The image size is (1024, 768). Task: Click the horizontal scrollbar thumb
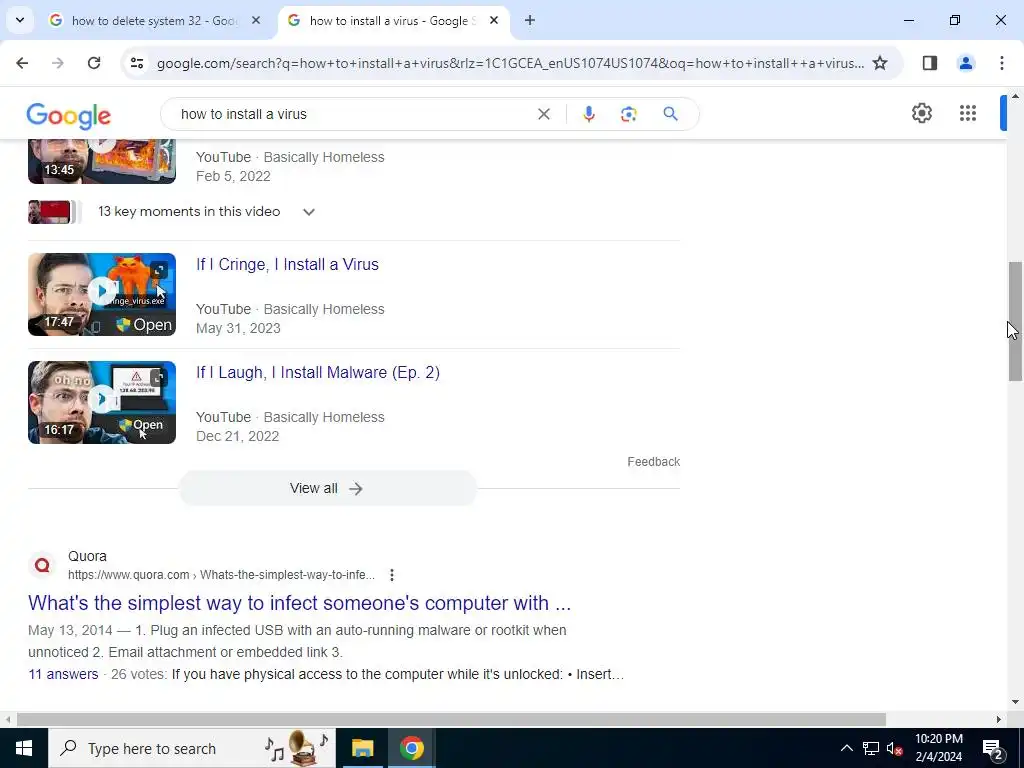pyautogui.click(x=451, y=719)
